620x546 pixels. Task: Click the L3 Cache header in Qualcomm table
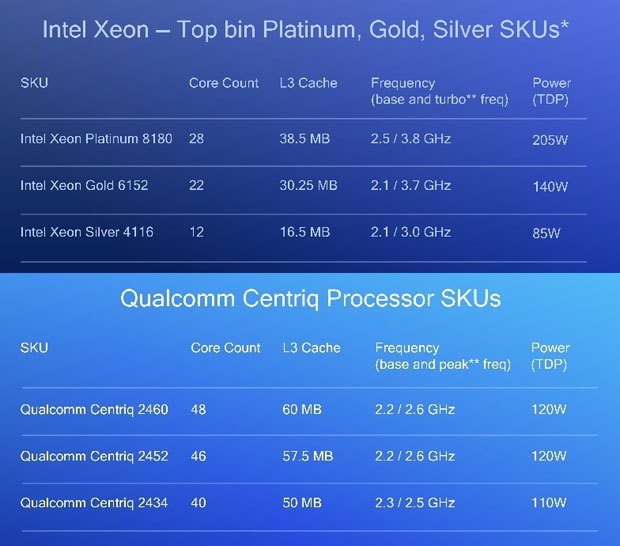click(x=311, y=348)
